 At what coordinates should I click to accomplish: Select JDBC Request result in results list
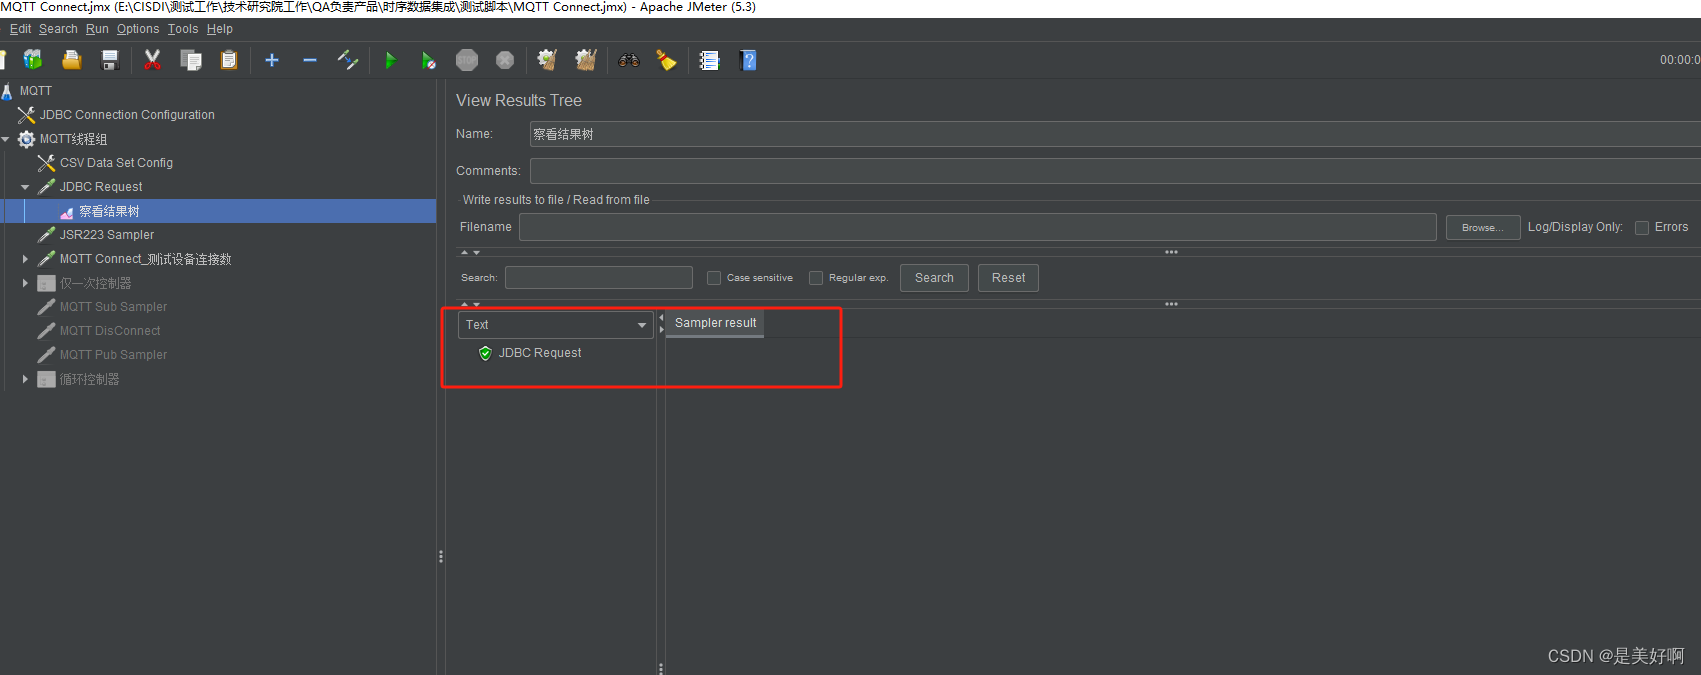point(539,353)
